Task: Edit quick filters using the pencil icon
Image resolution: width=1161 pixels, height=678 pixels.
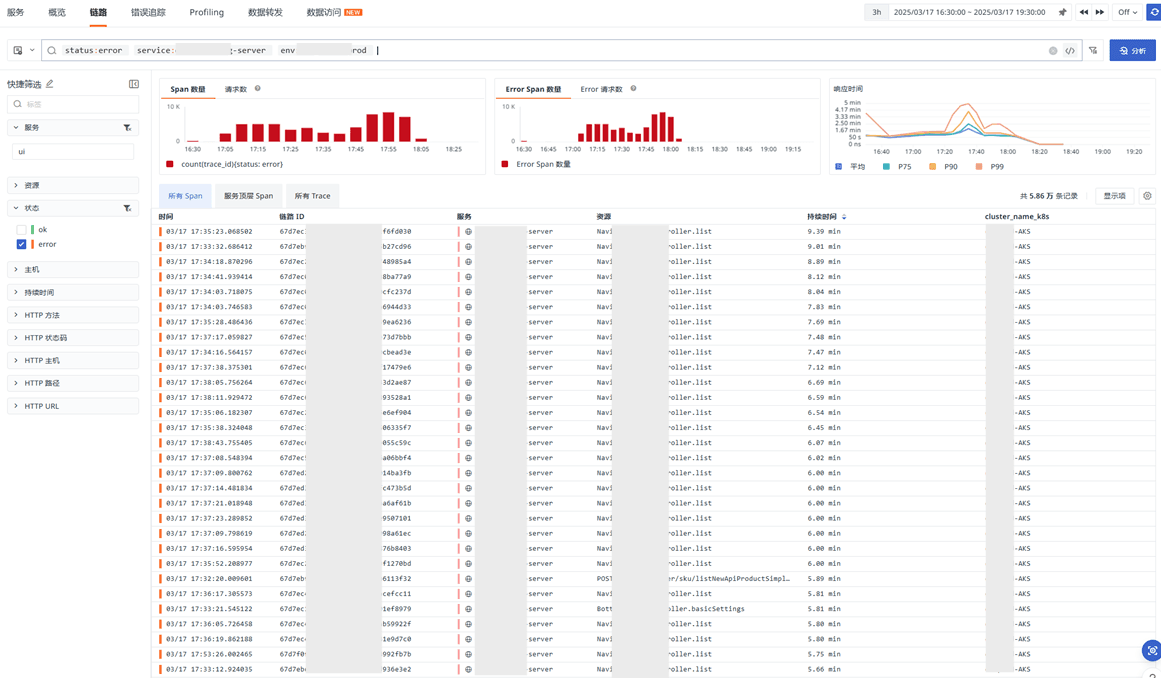Action: point(50,84)
